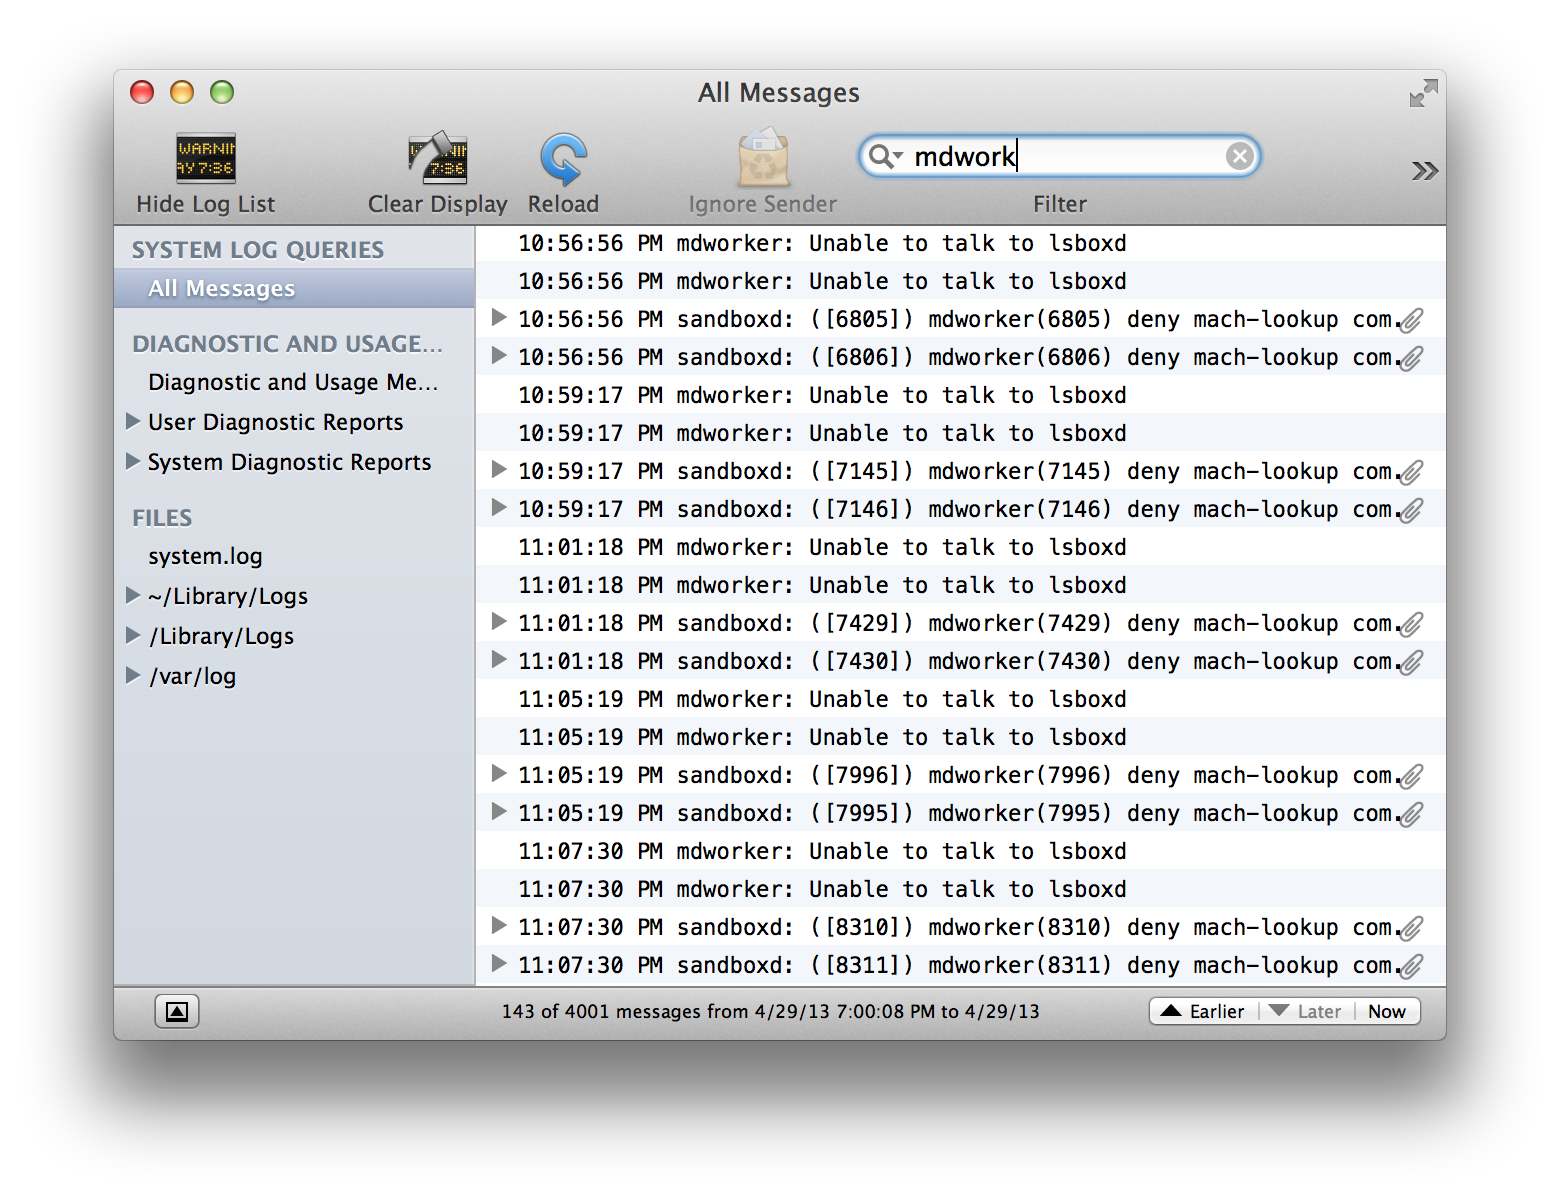Clear the filter text with the X button
Image resolution: width=1560 pixels, height=1198 pixels.
[x=1239, y=156]
